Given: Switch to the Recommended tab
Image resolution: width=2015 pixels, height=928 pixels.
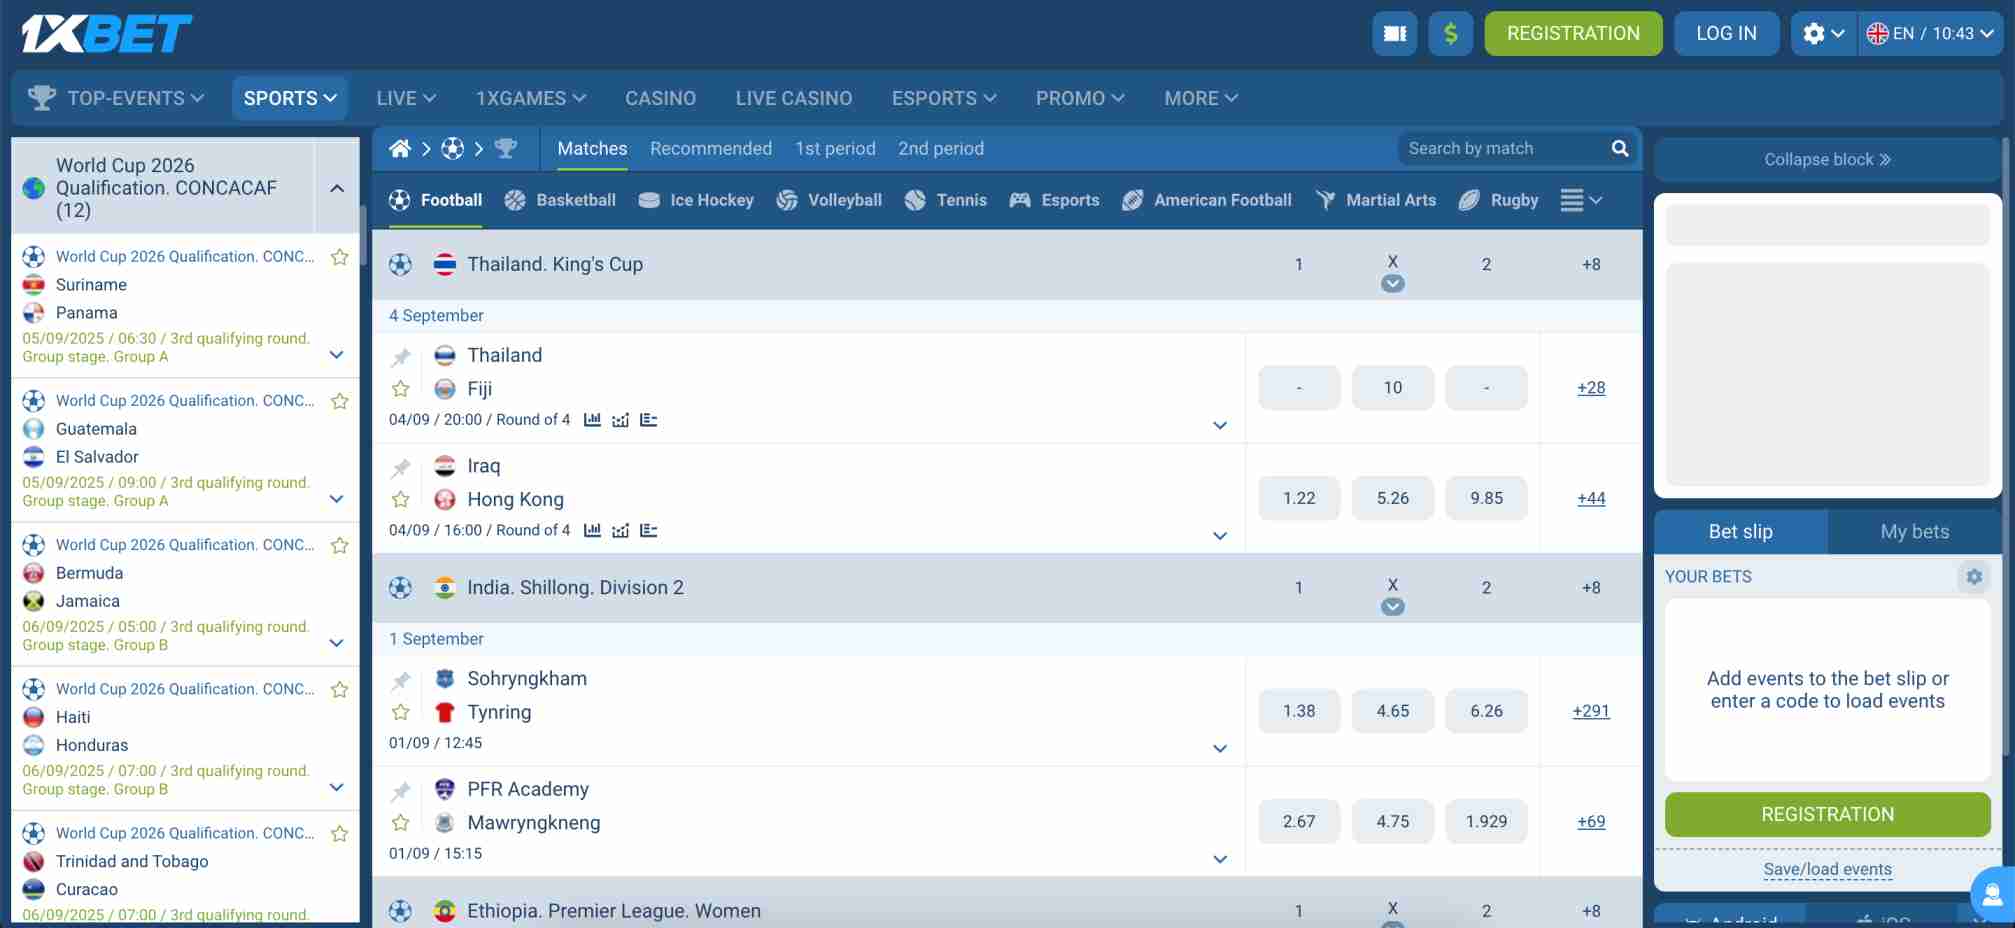Looking at the screenshot, I should click(x=711, y=148).
